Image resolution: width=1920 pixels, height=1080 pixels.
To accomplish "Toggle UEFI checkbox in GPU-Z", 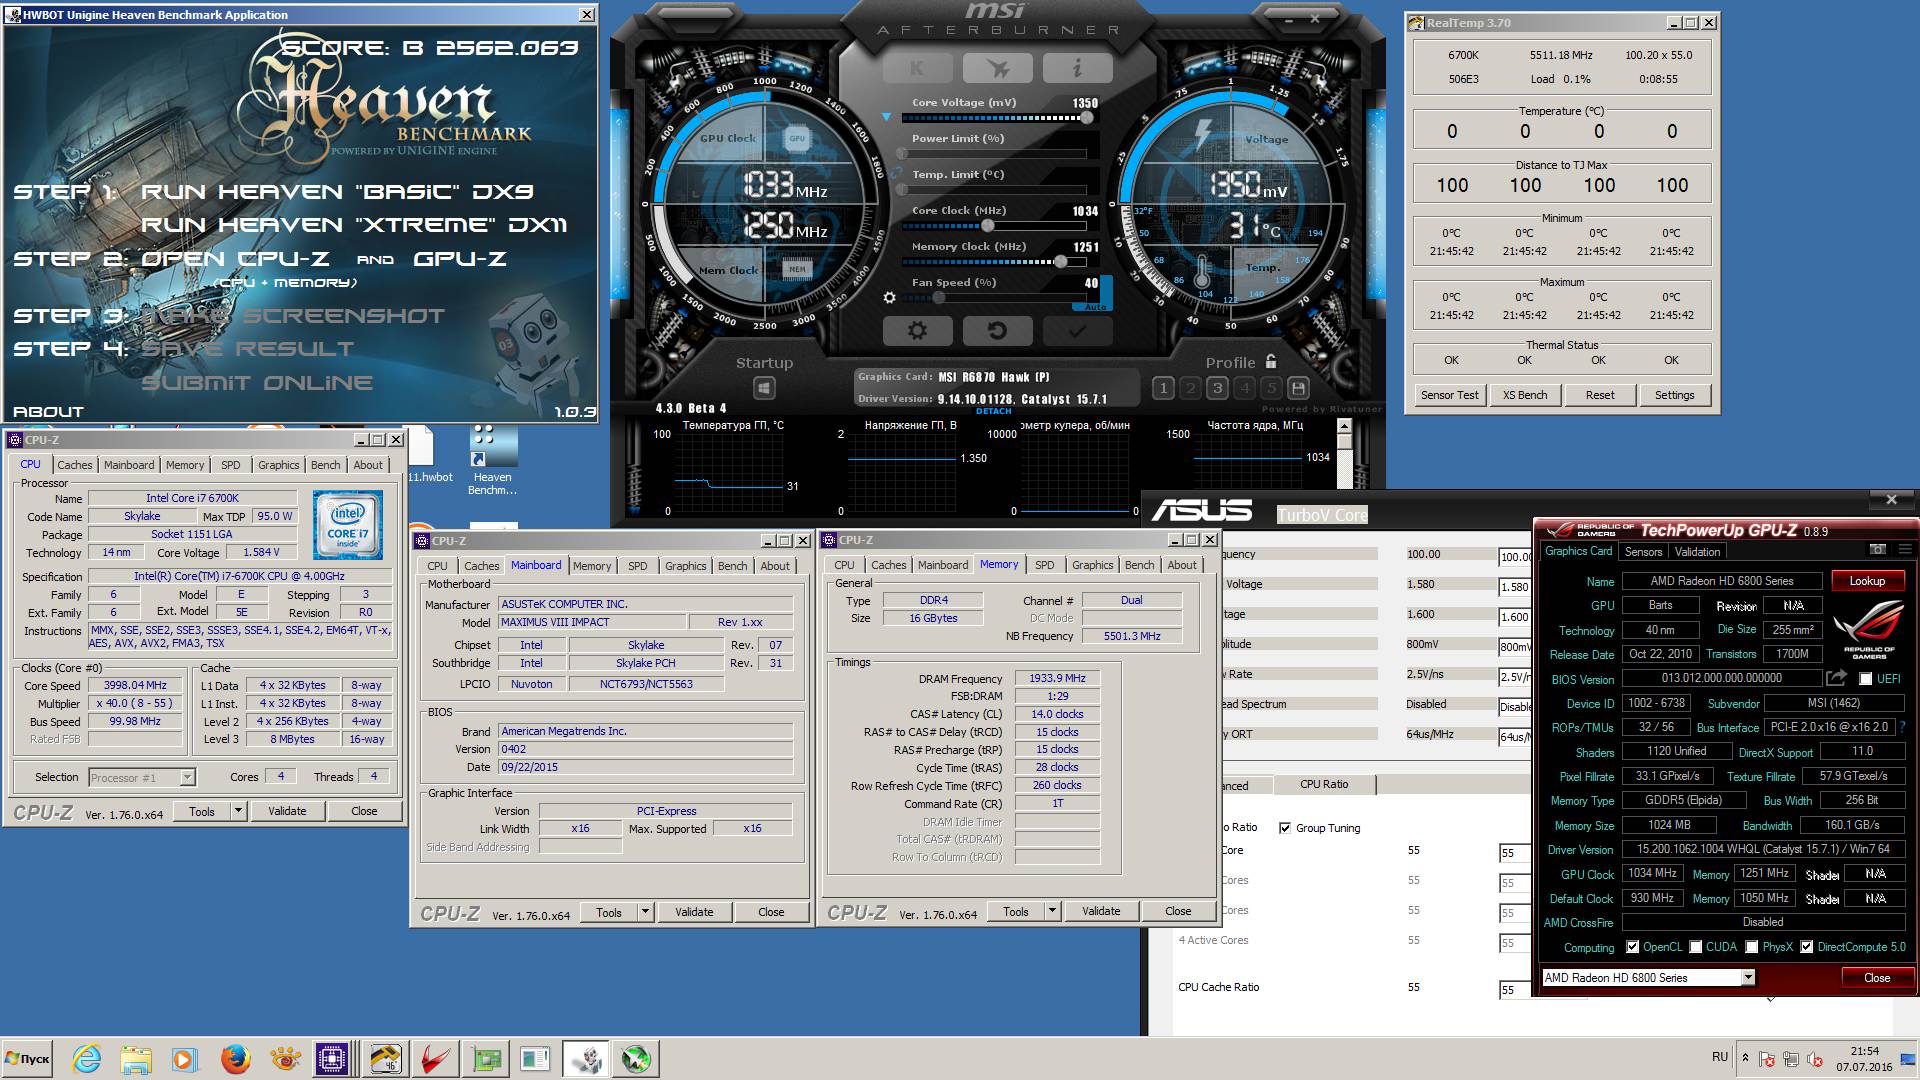I will click(1865, 679).
